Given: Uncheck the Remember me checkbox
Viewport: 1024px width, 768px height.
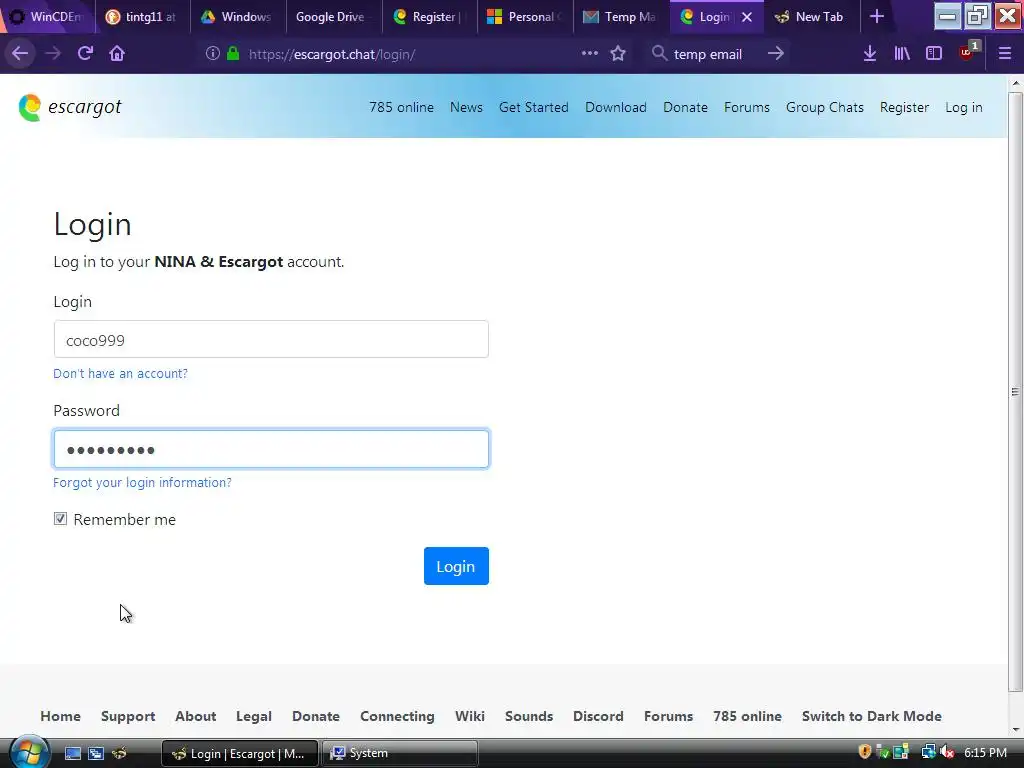Looking at the screenshot, I should 60,519.
